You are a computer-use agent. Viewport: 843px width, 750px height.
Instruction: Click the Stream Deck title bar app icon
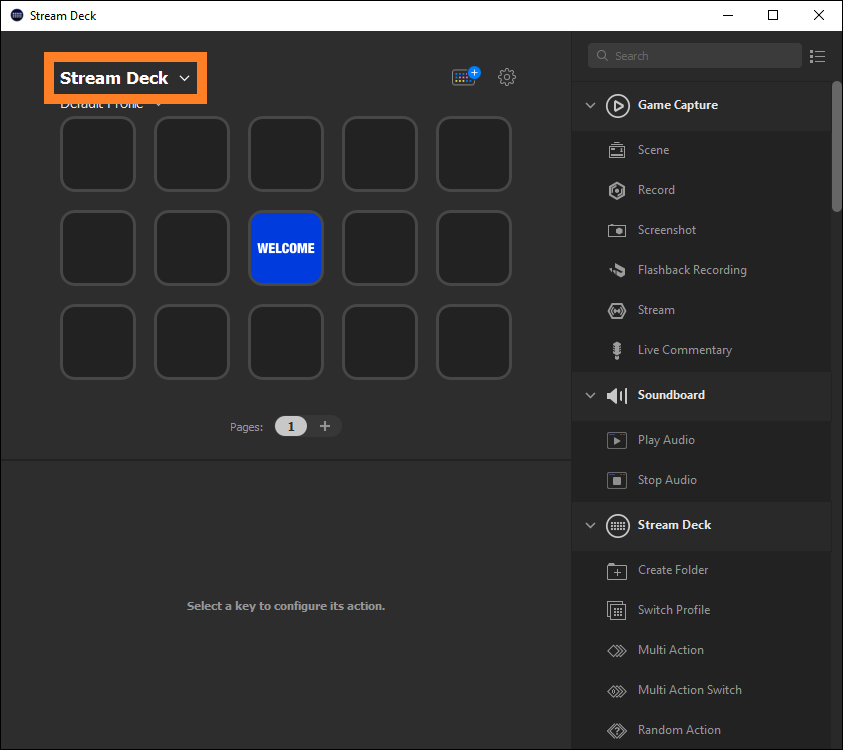point(17,15)
